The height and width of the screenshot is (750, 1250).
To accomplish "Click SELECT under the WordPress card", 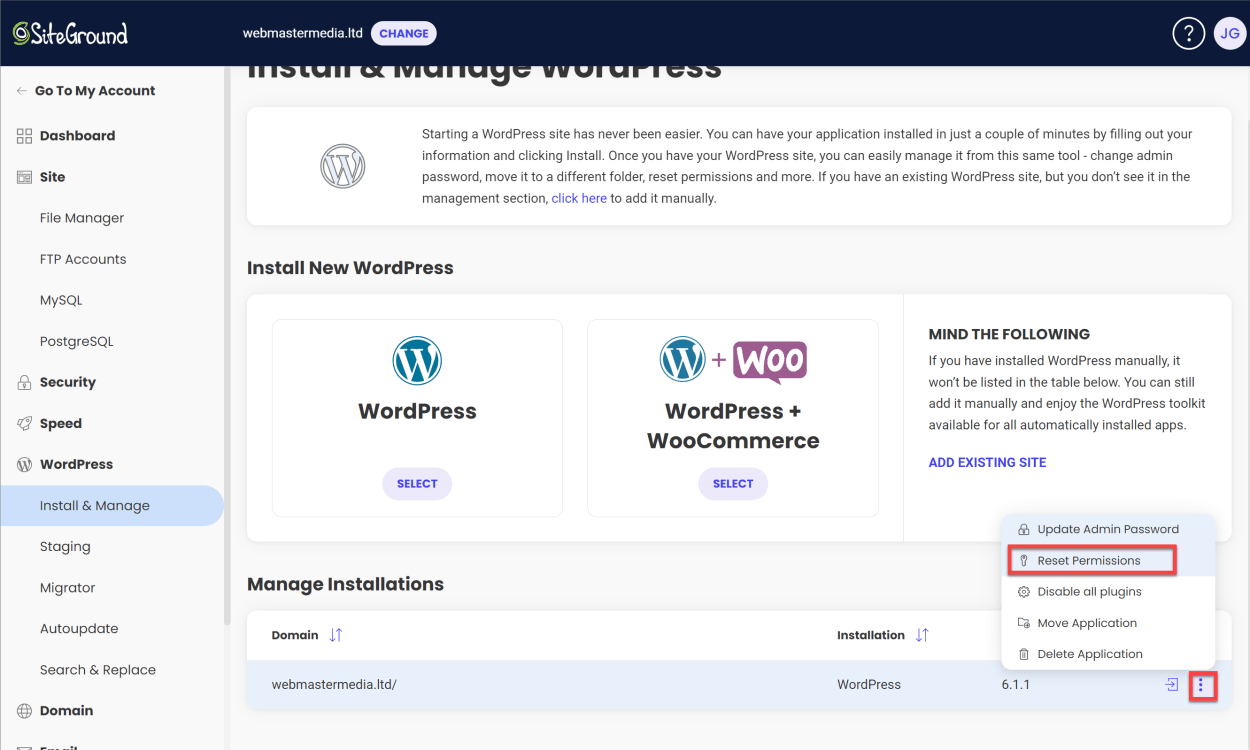I will click(417, 484).
